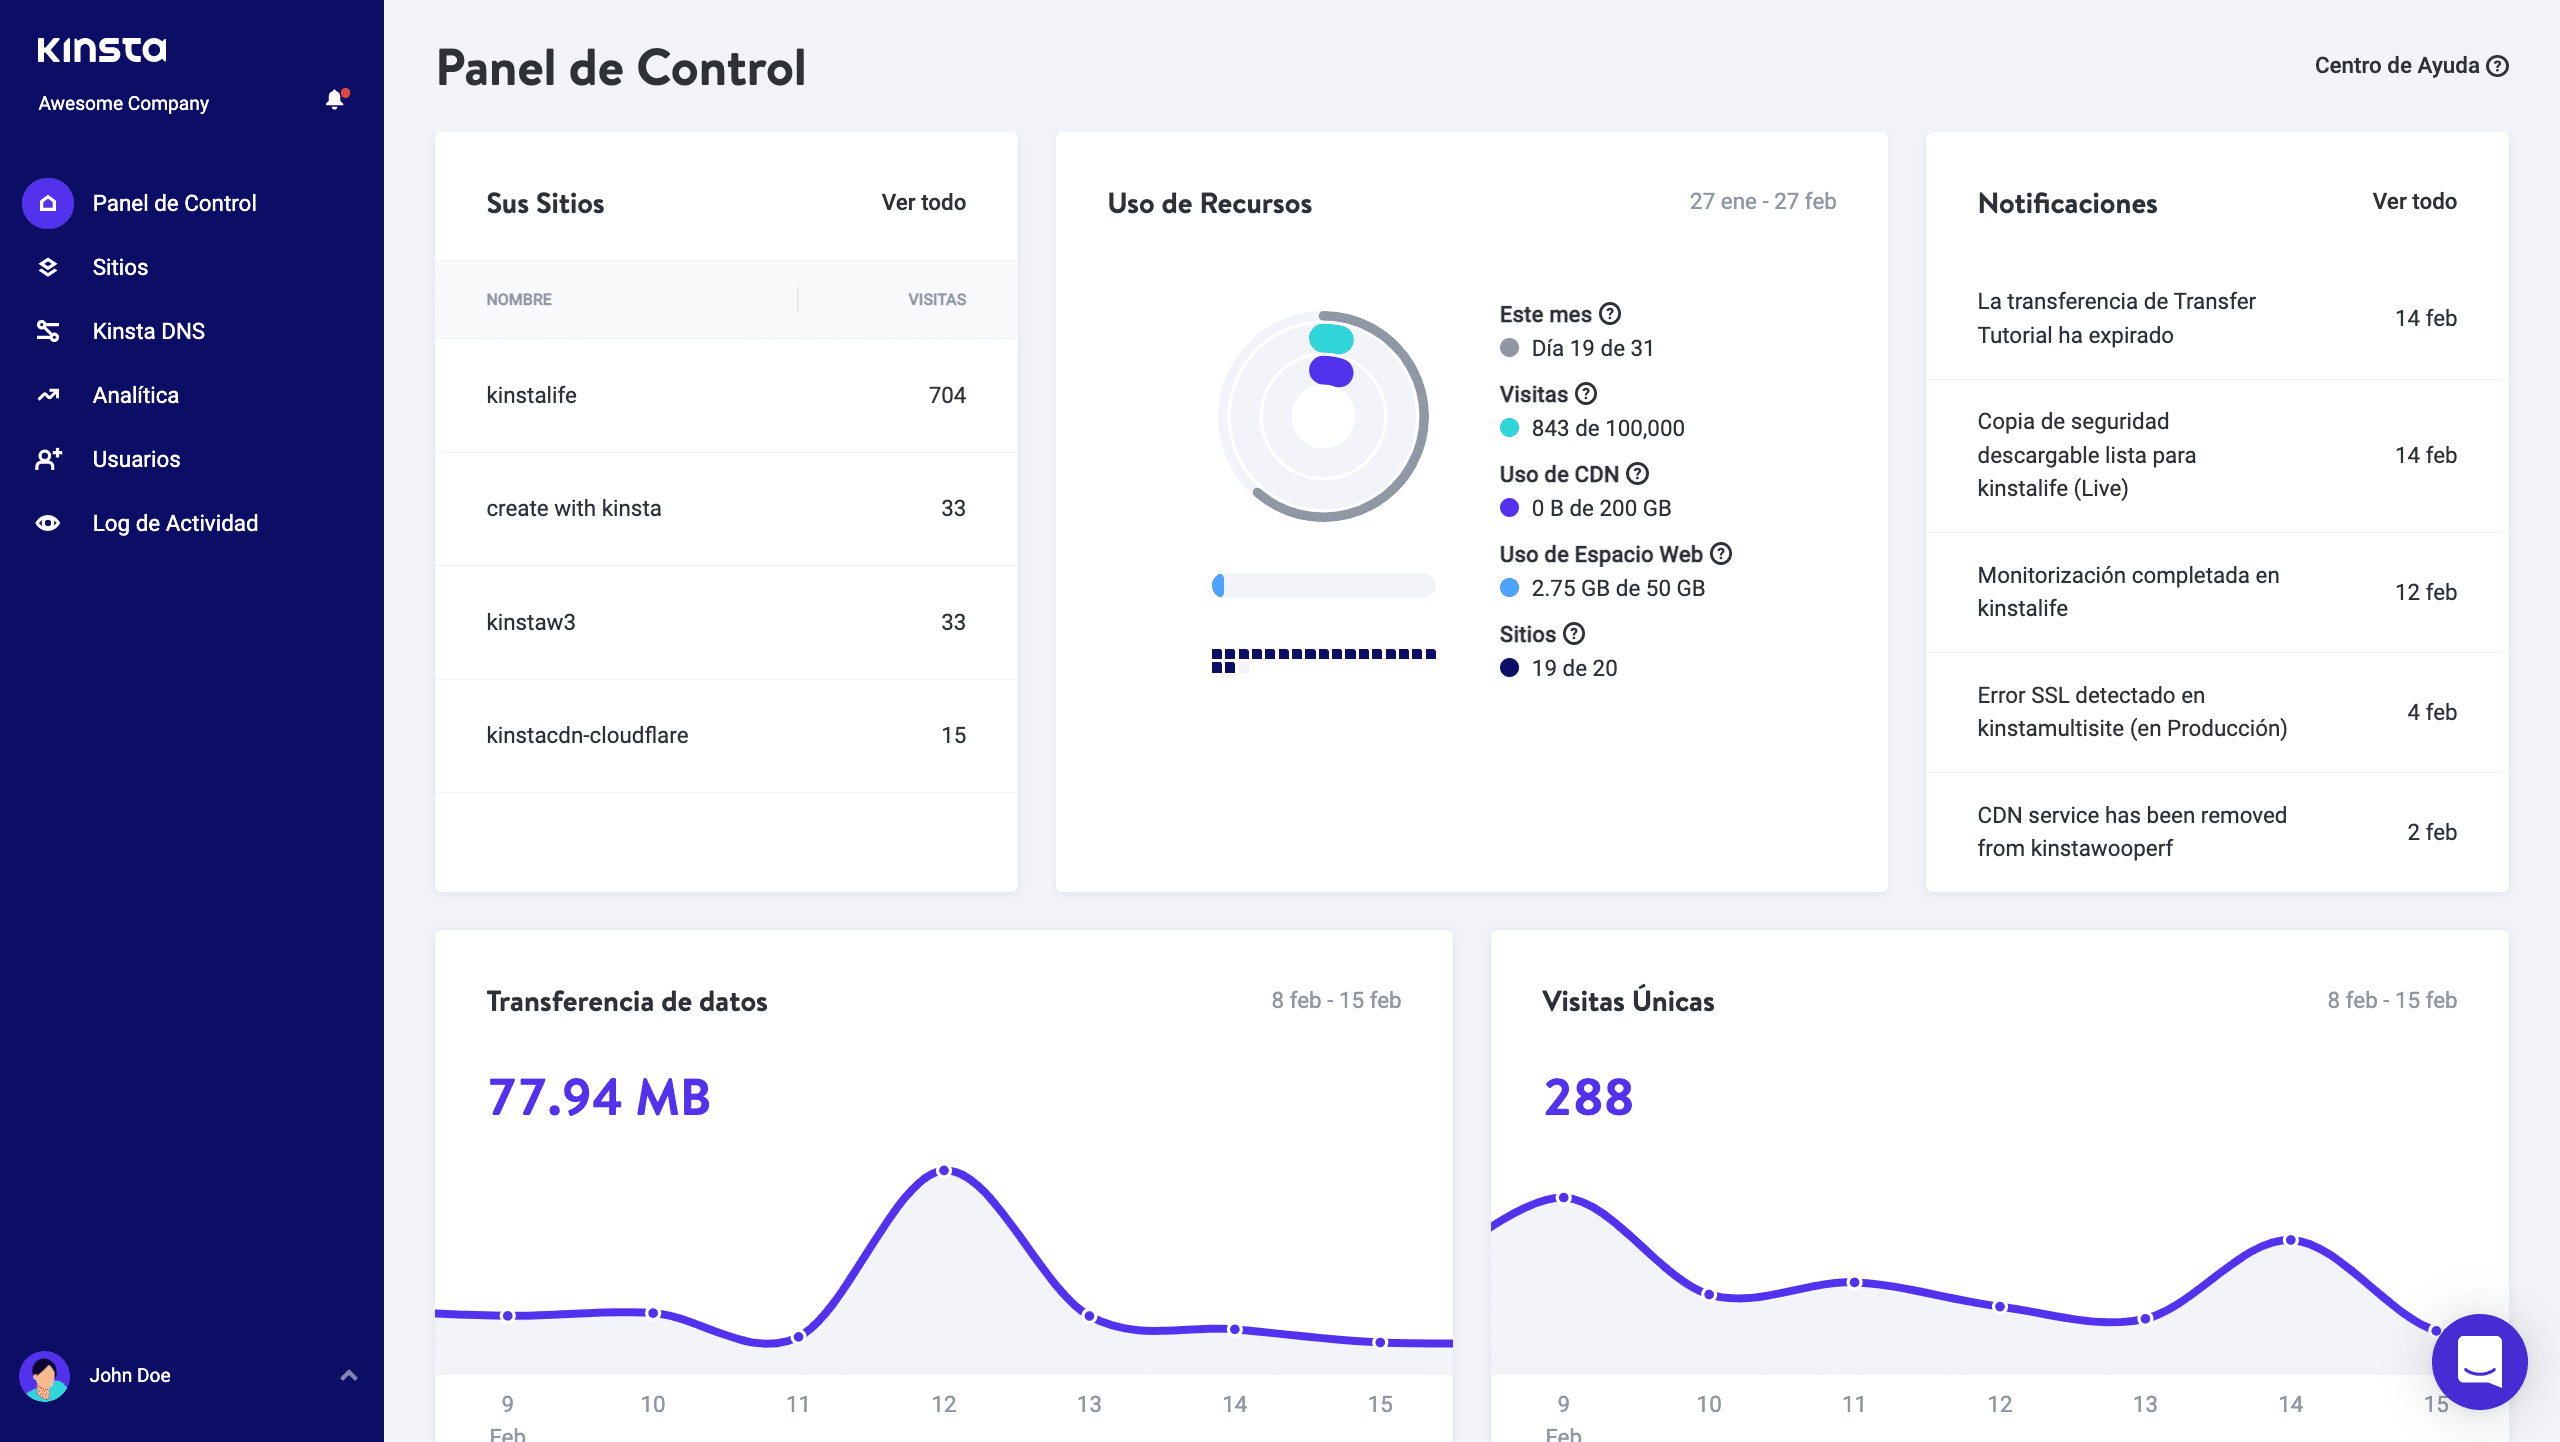
Task: Expand the John Doe user menu chevron
Action: [349, 1376]
